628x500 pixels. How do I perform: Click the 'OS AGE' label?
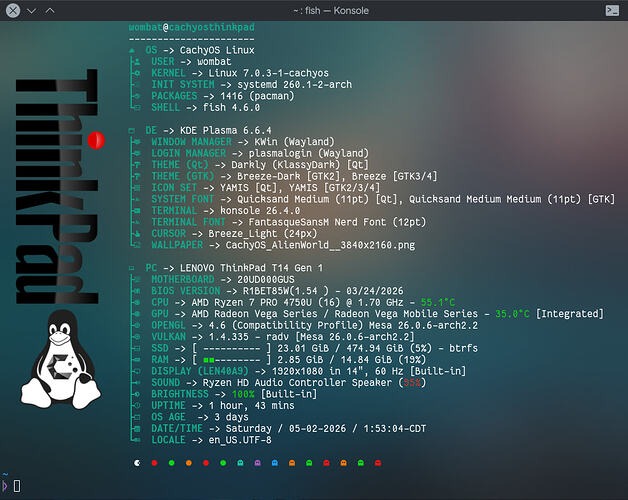tap(168, 417)
